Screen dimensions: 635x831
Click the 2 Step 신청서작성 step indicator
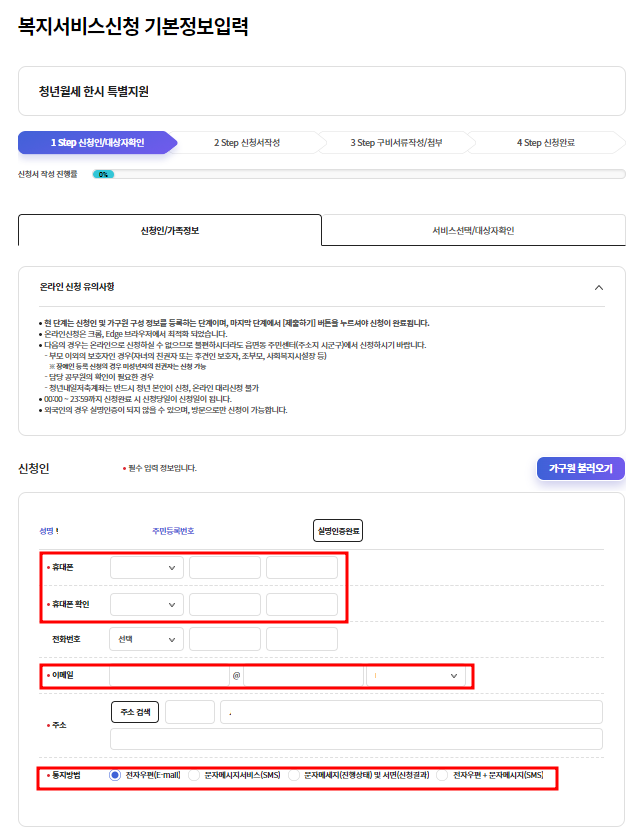point(247,143)
